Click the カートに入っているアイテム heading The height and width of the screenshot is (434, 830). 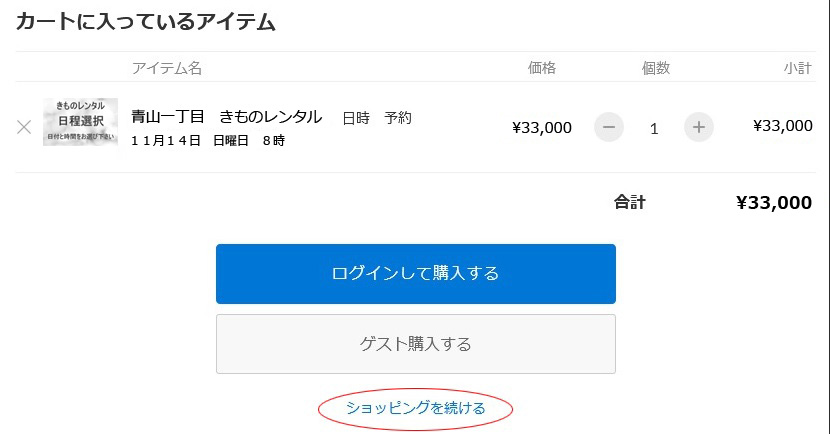tap(146, 22)
